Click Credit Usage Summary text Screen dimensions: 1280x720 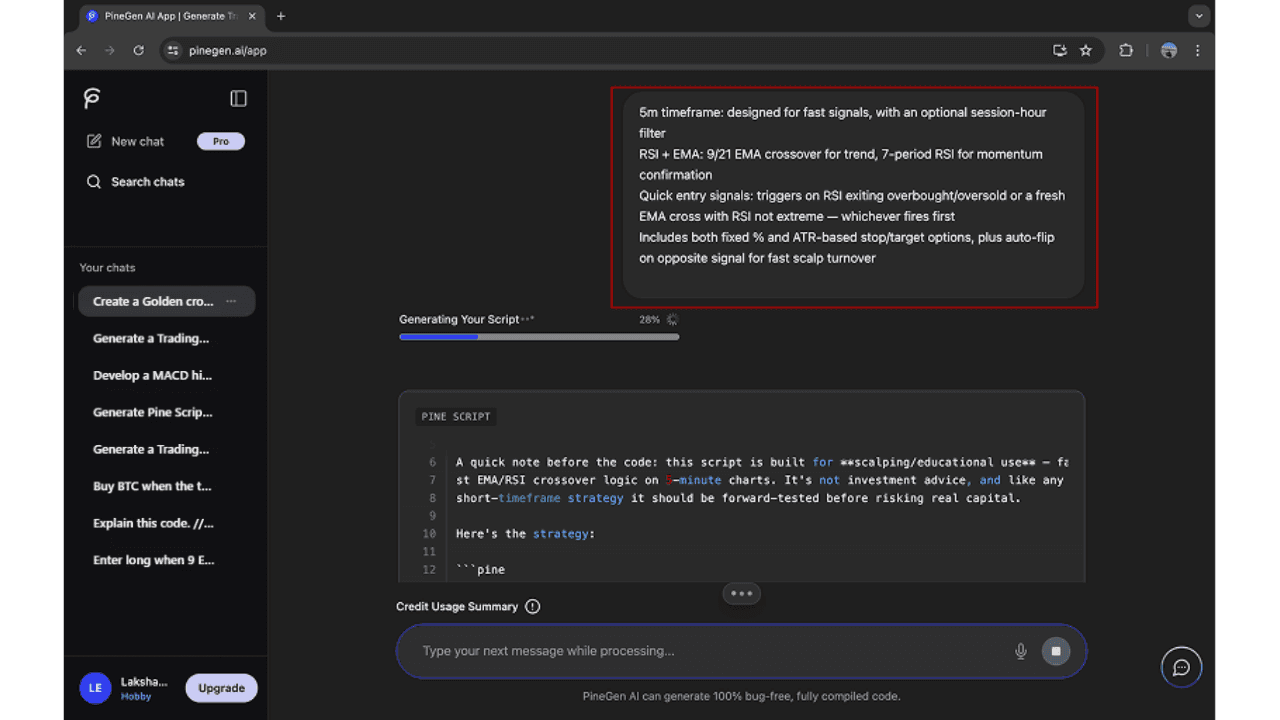pos(457,606)
